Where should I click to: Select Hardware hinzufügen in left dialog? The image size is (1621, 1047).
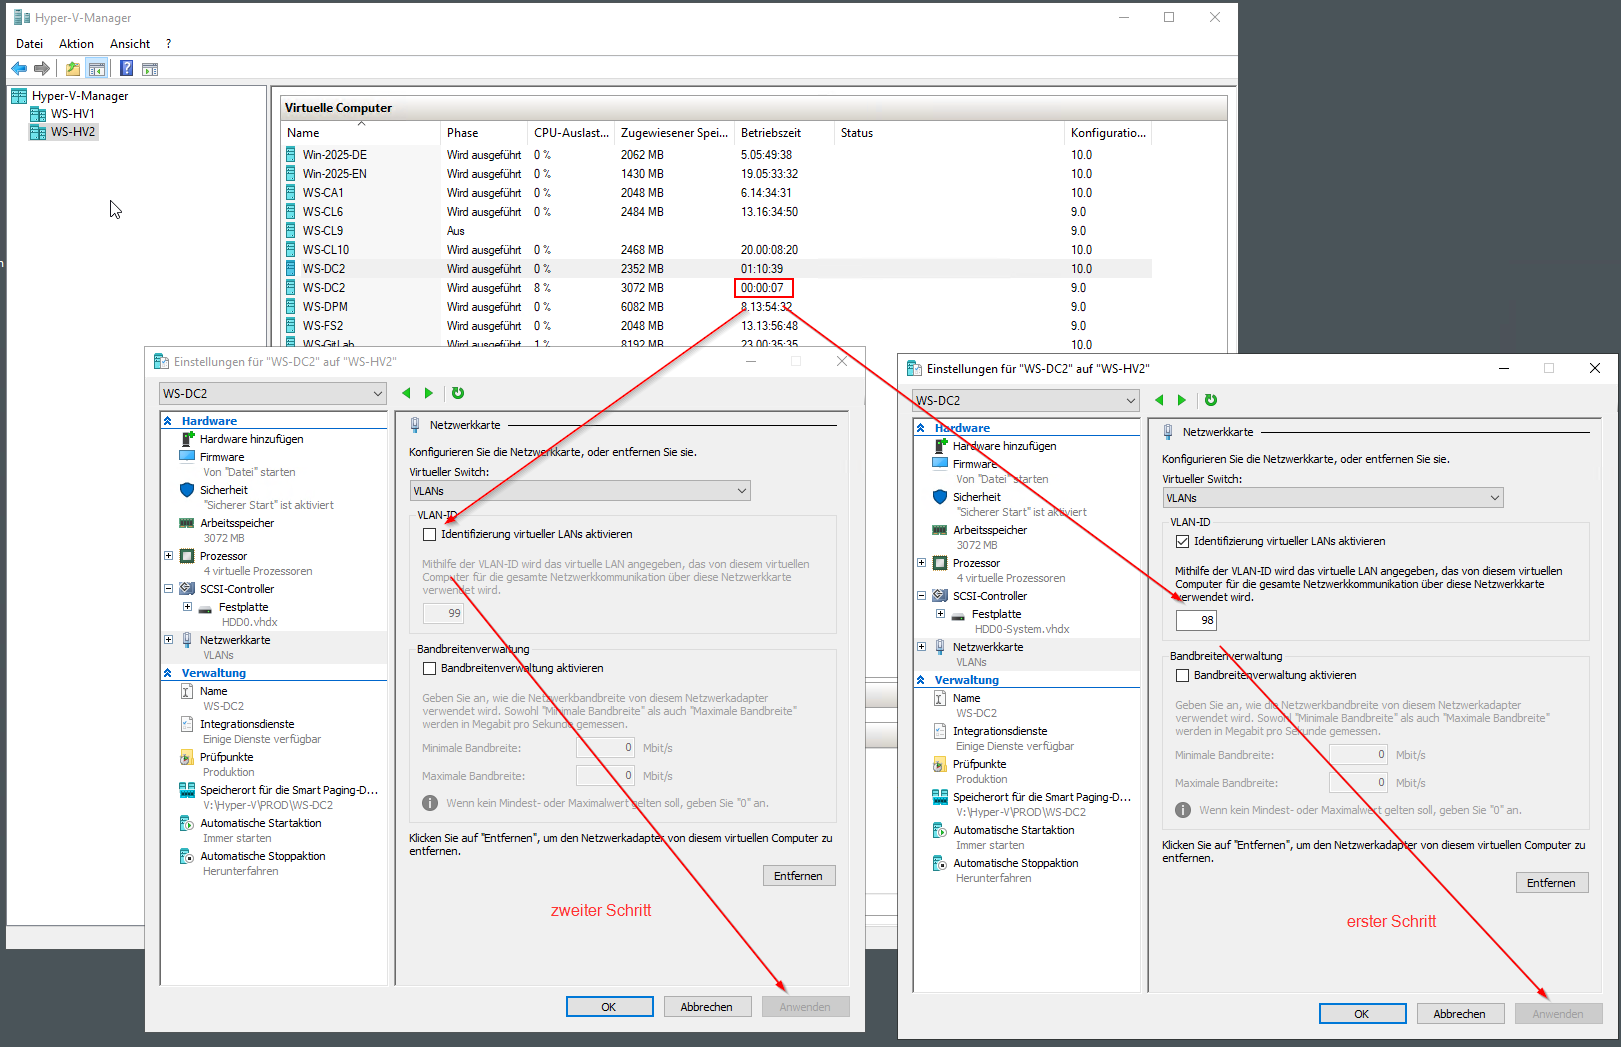click(x=251, y=439)
